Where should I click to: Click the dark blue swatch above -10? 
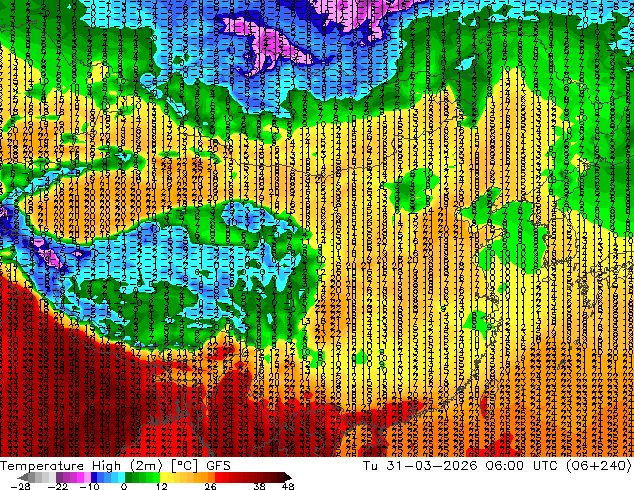94,477
